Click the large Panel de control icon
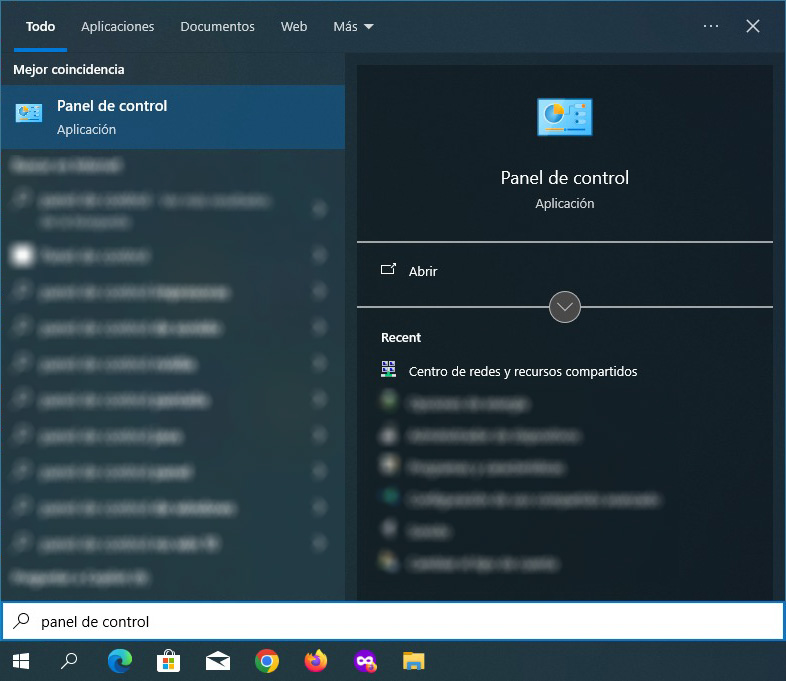This screenshot has width=786, height=681. [x=564, y=117]
